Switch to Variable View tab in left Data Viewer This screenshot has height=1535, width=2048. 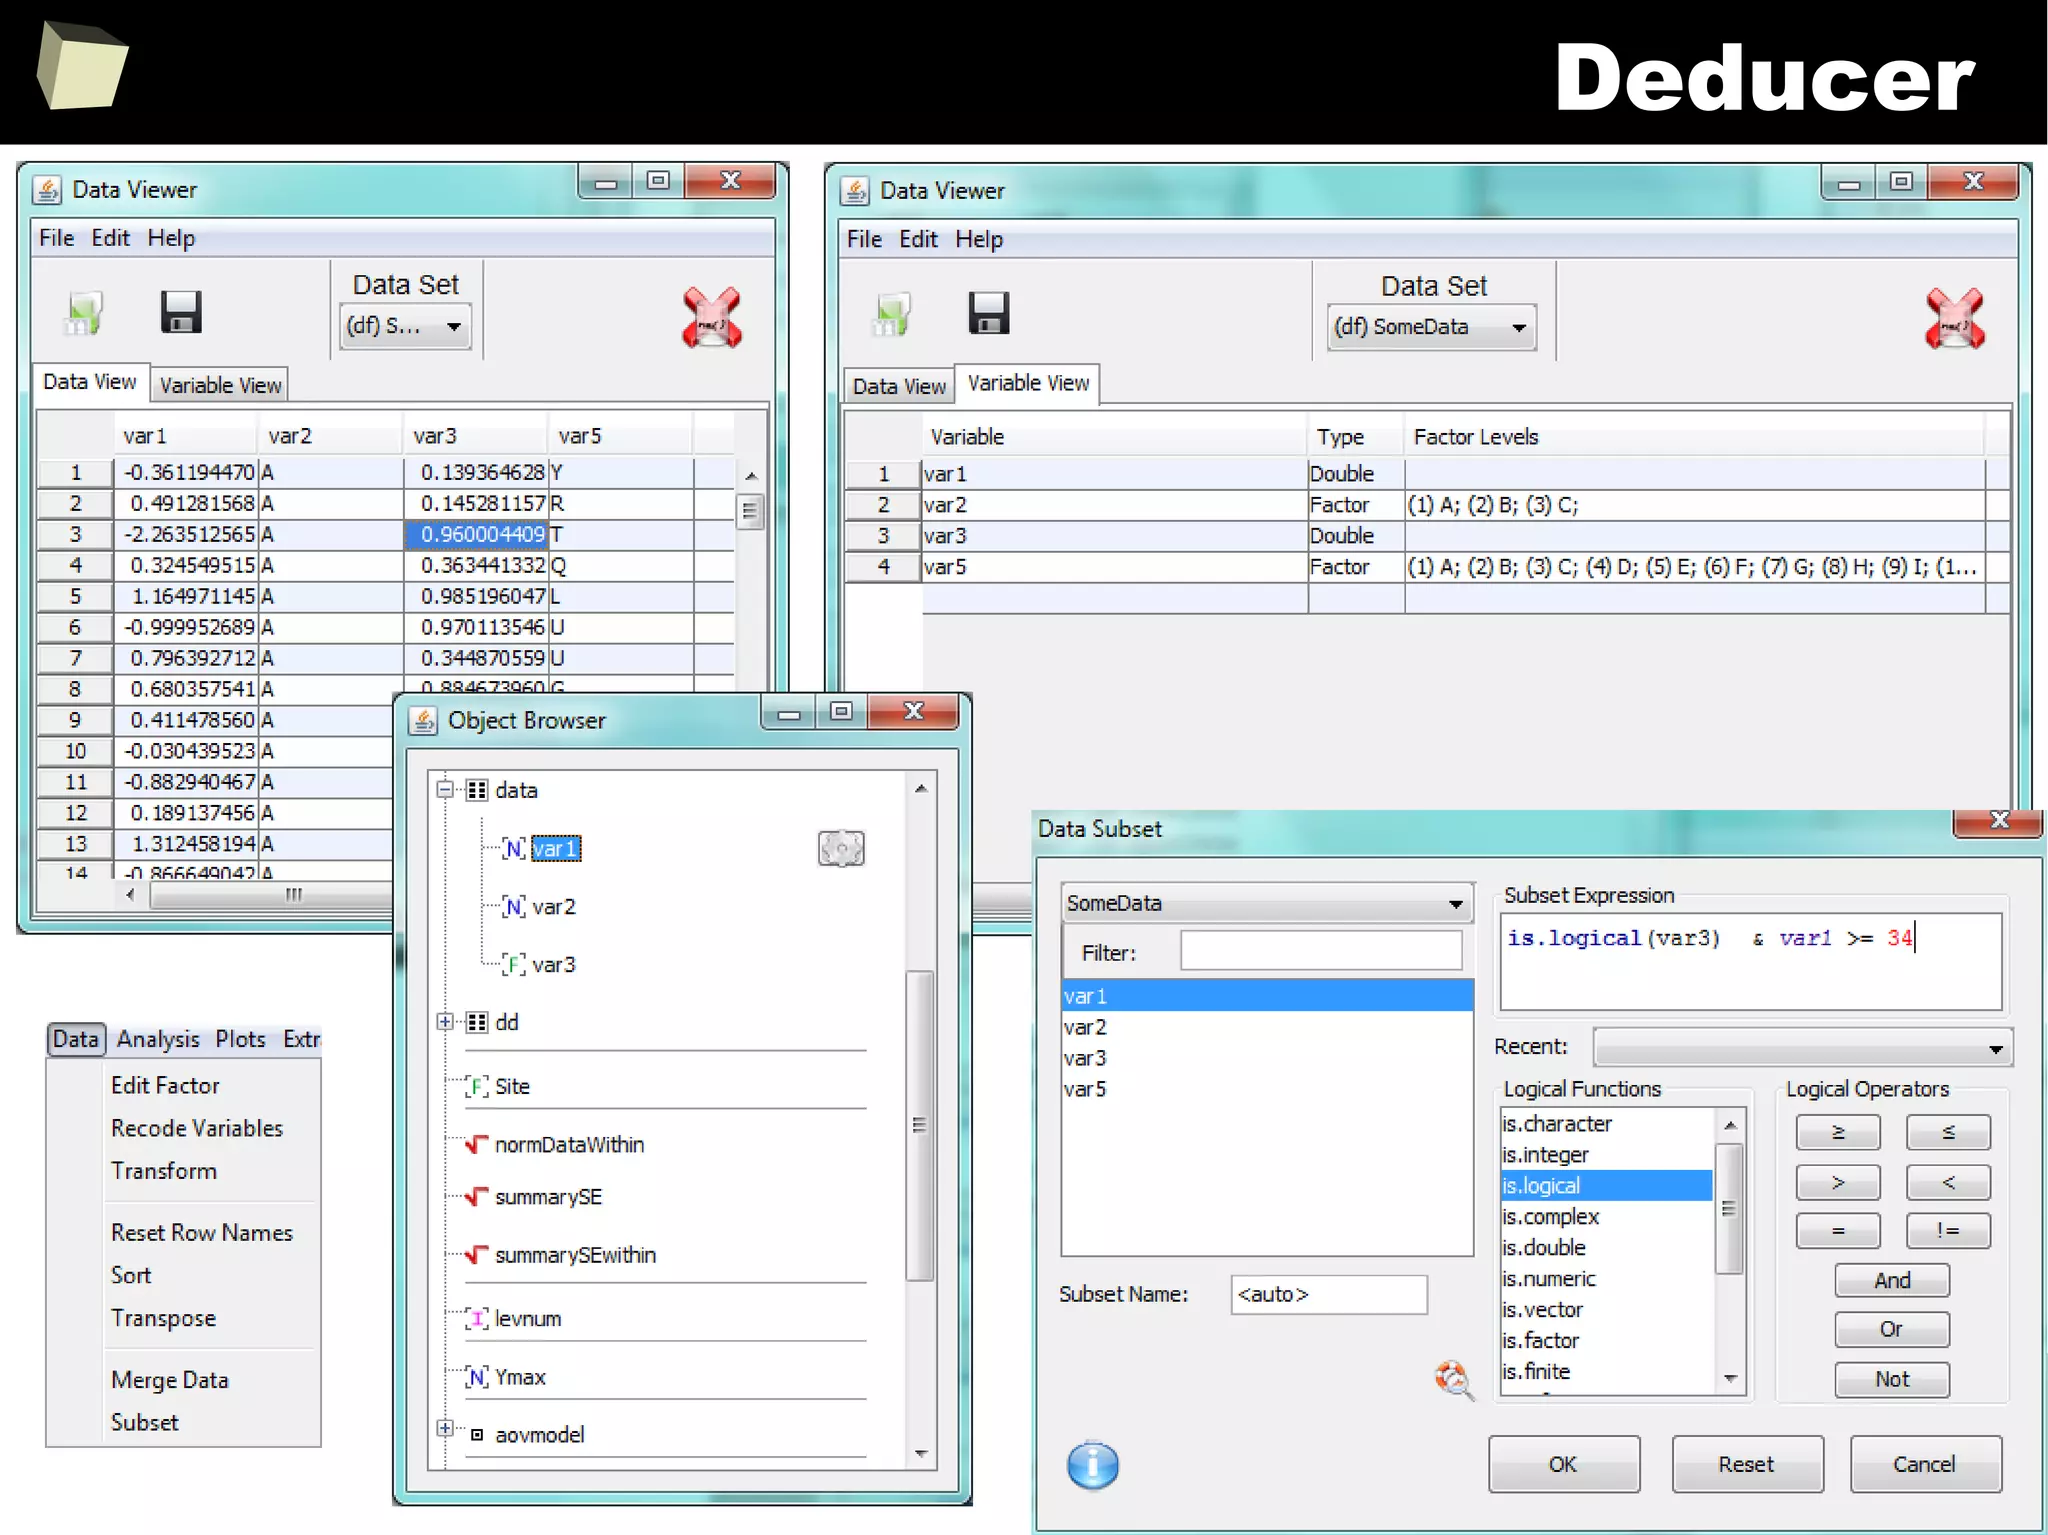coord(220,385)
